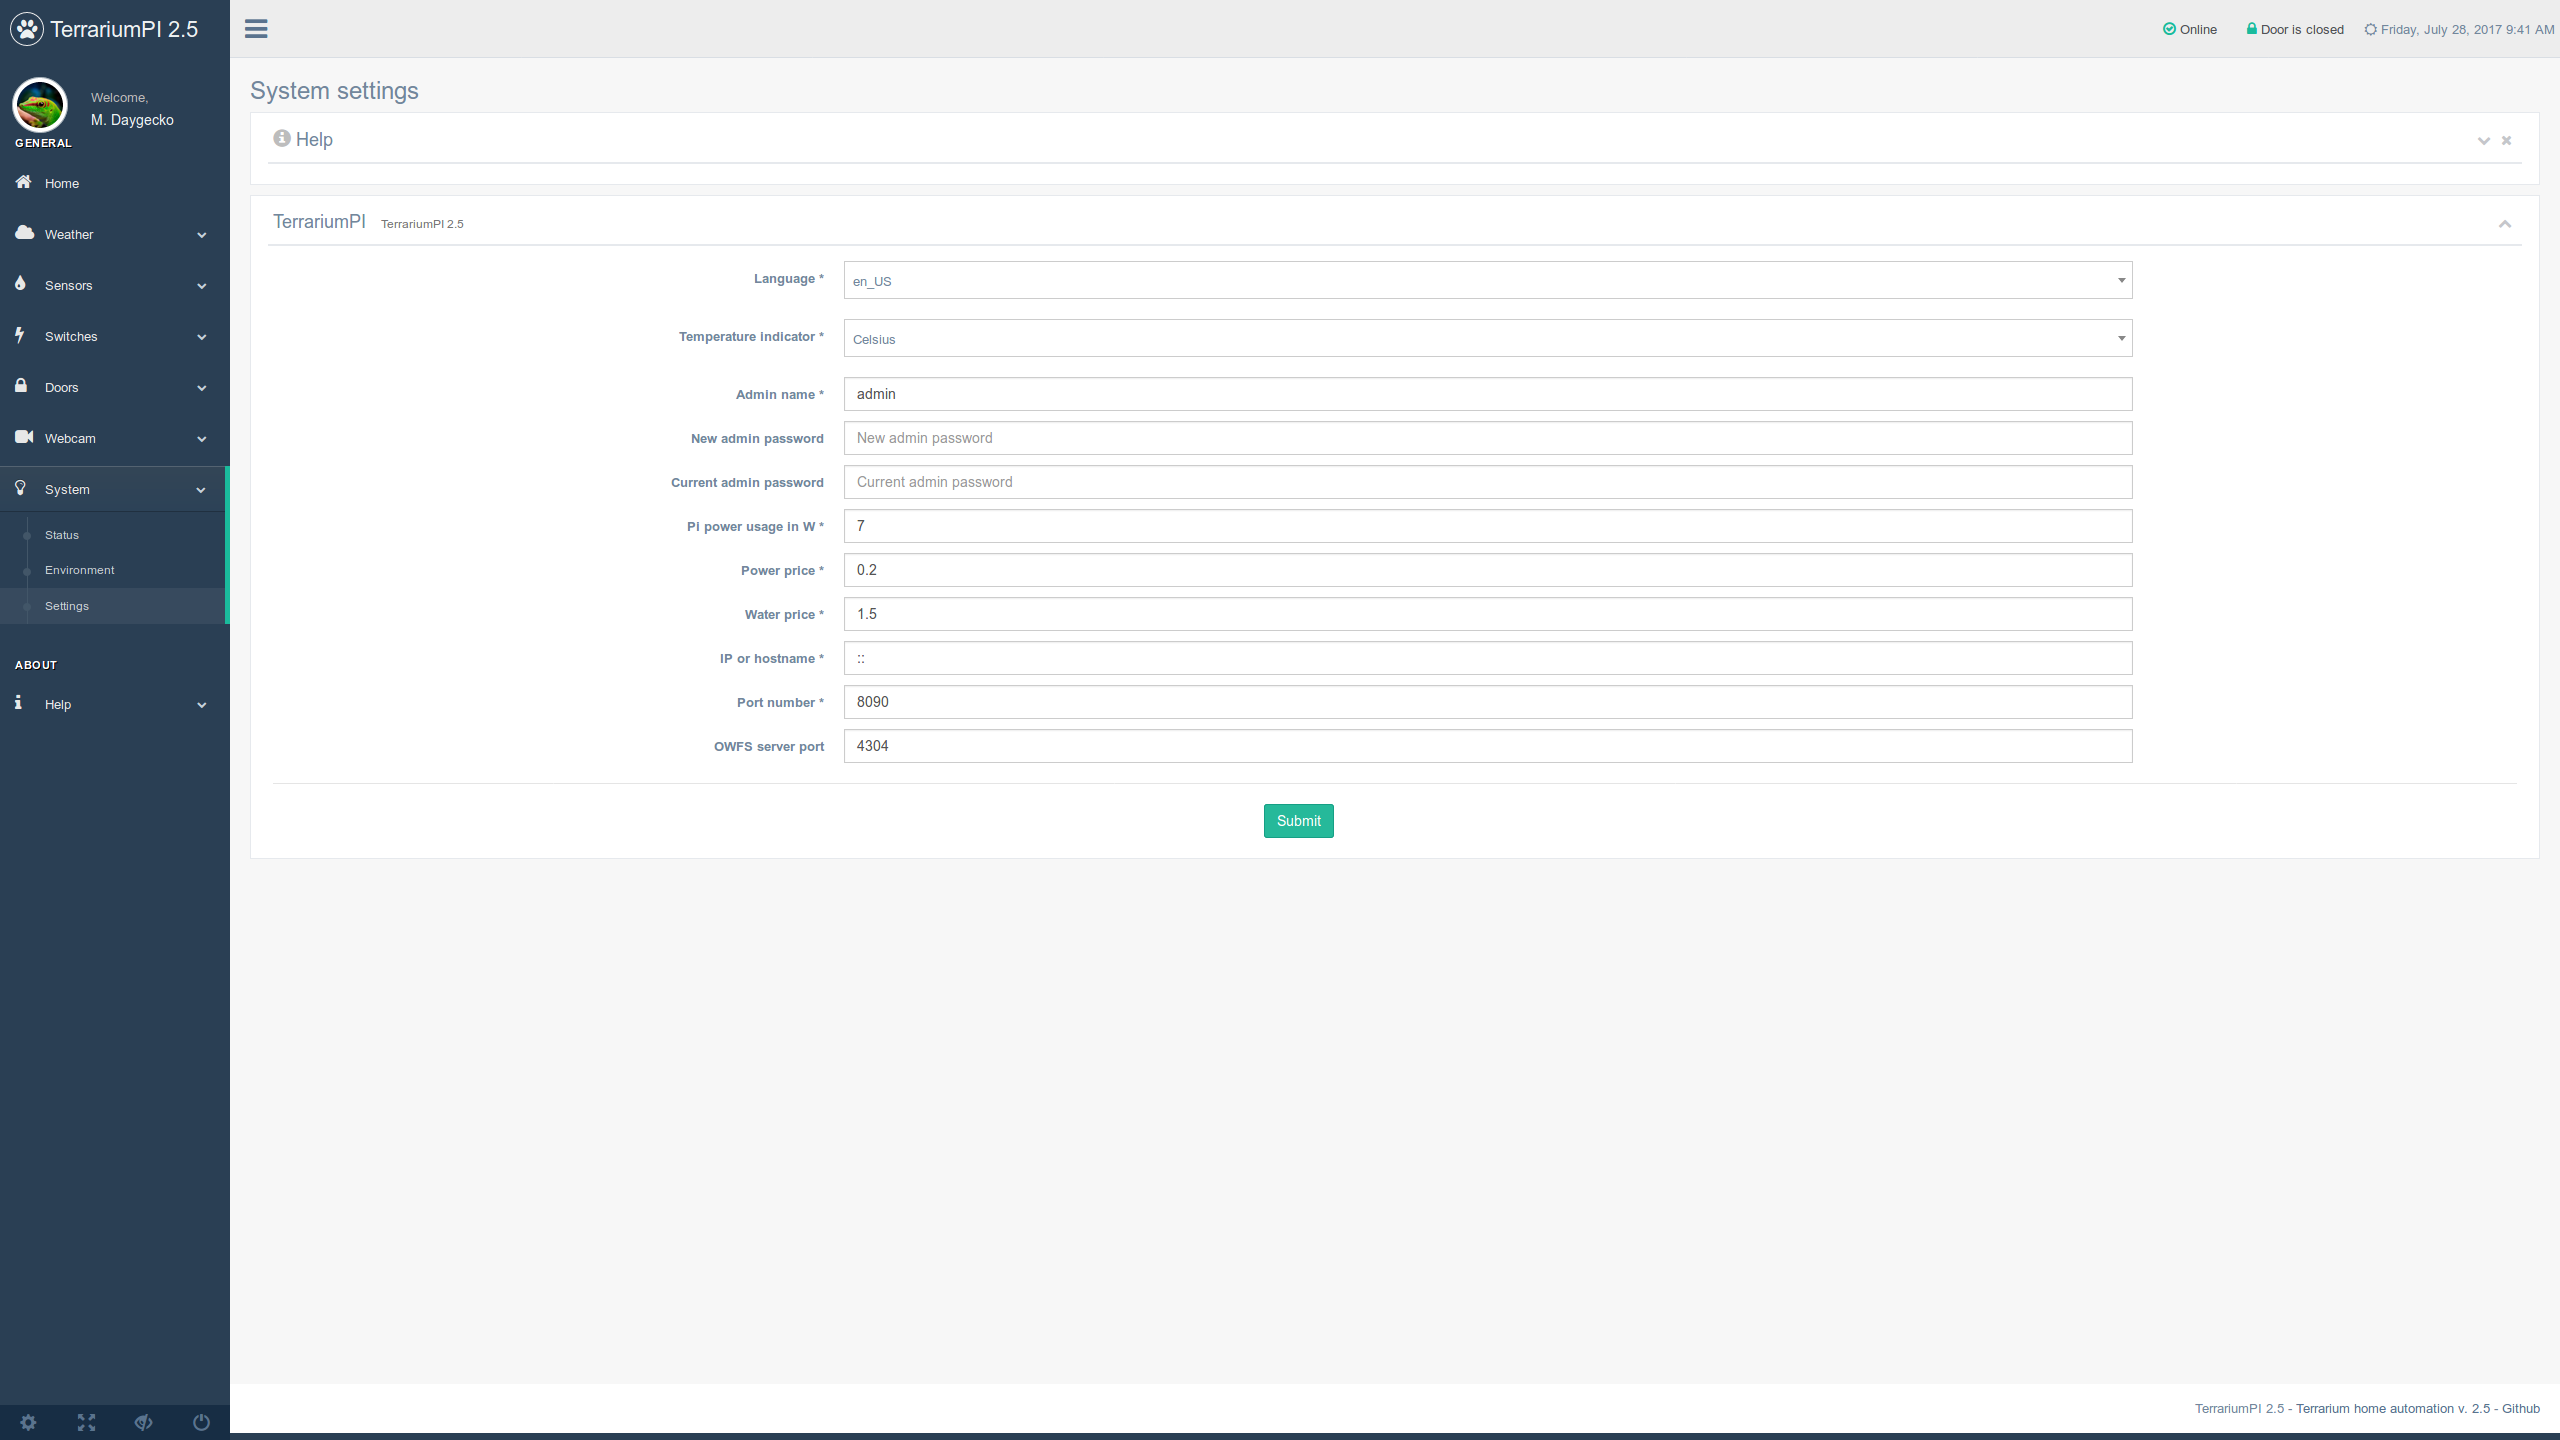Close the Help panel
This screenshot has height=1440, width=2560.
tap(2507, 141)
